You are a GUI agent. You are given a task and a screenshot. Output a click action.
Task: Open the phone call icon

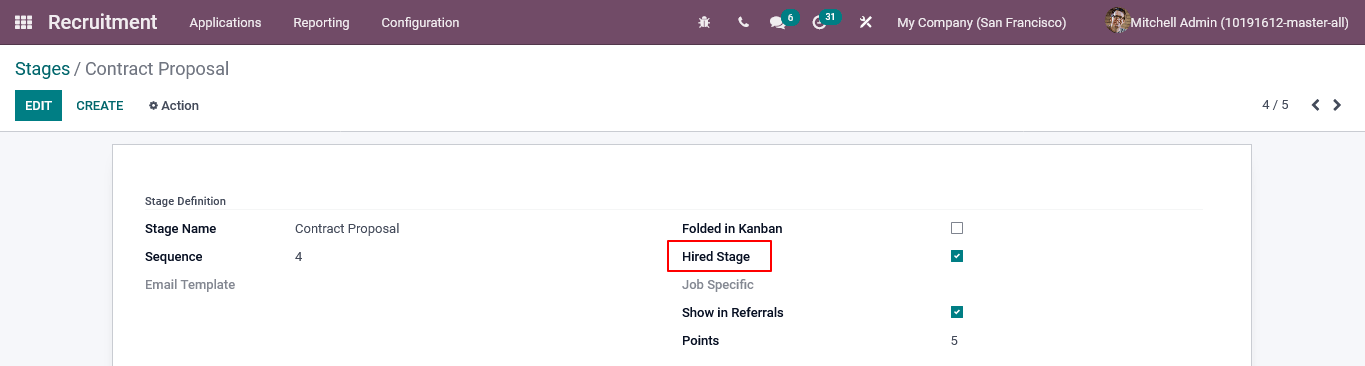(x=743, y=22)
